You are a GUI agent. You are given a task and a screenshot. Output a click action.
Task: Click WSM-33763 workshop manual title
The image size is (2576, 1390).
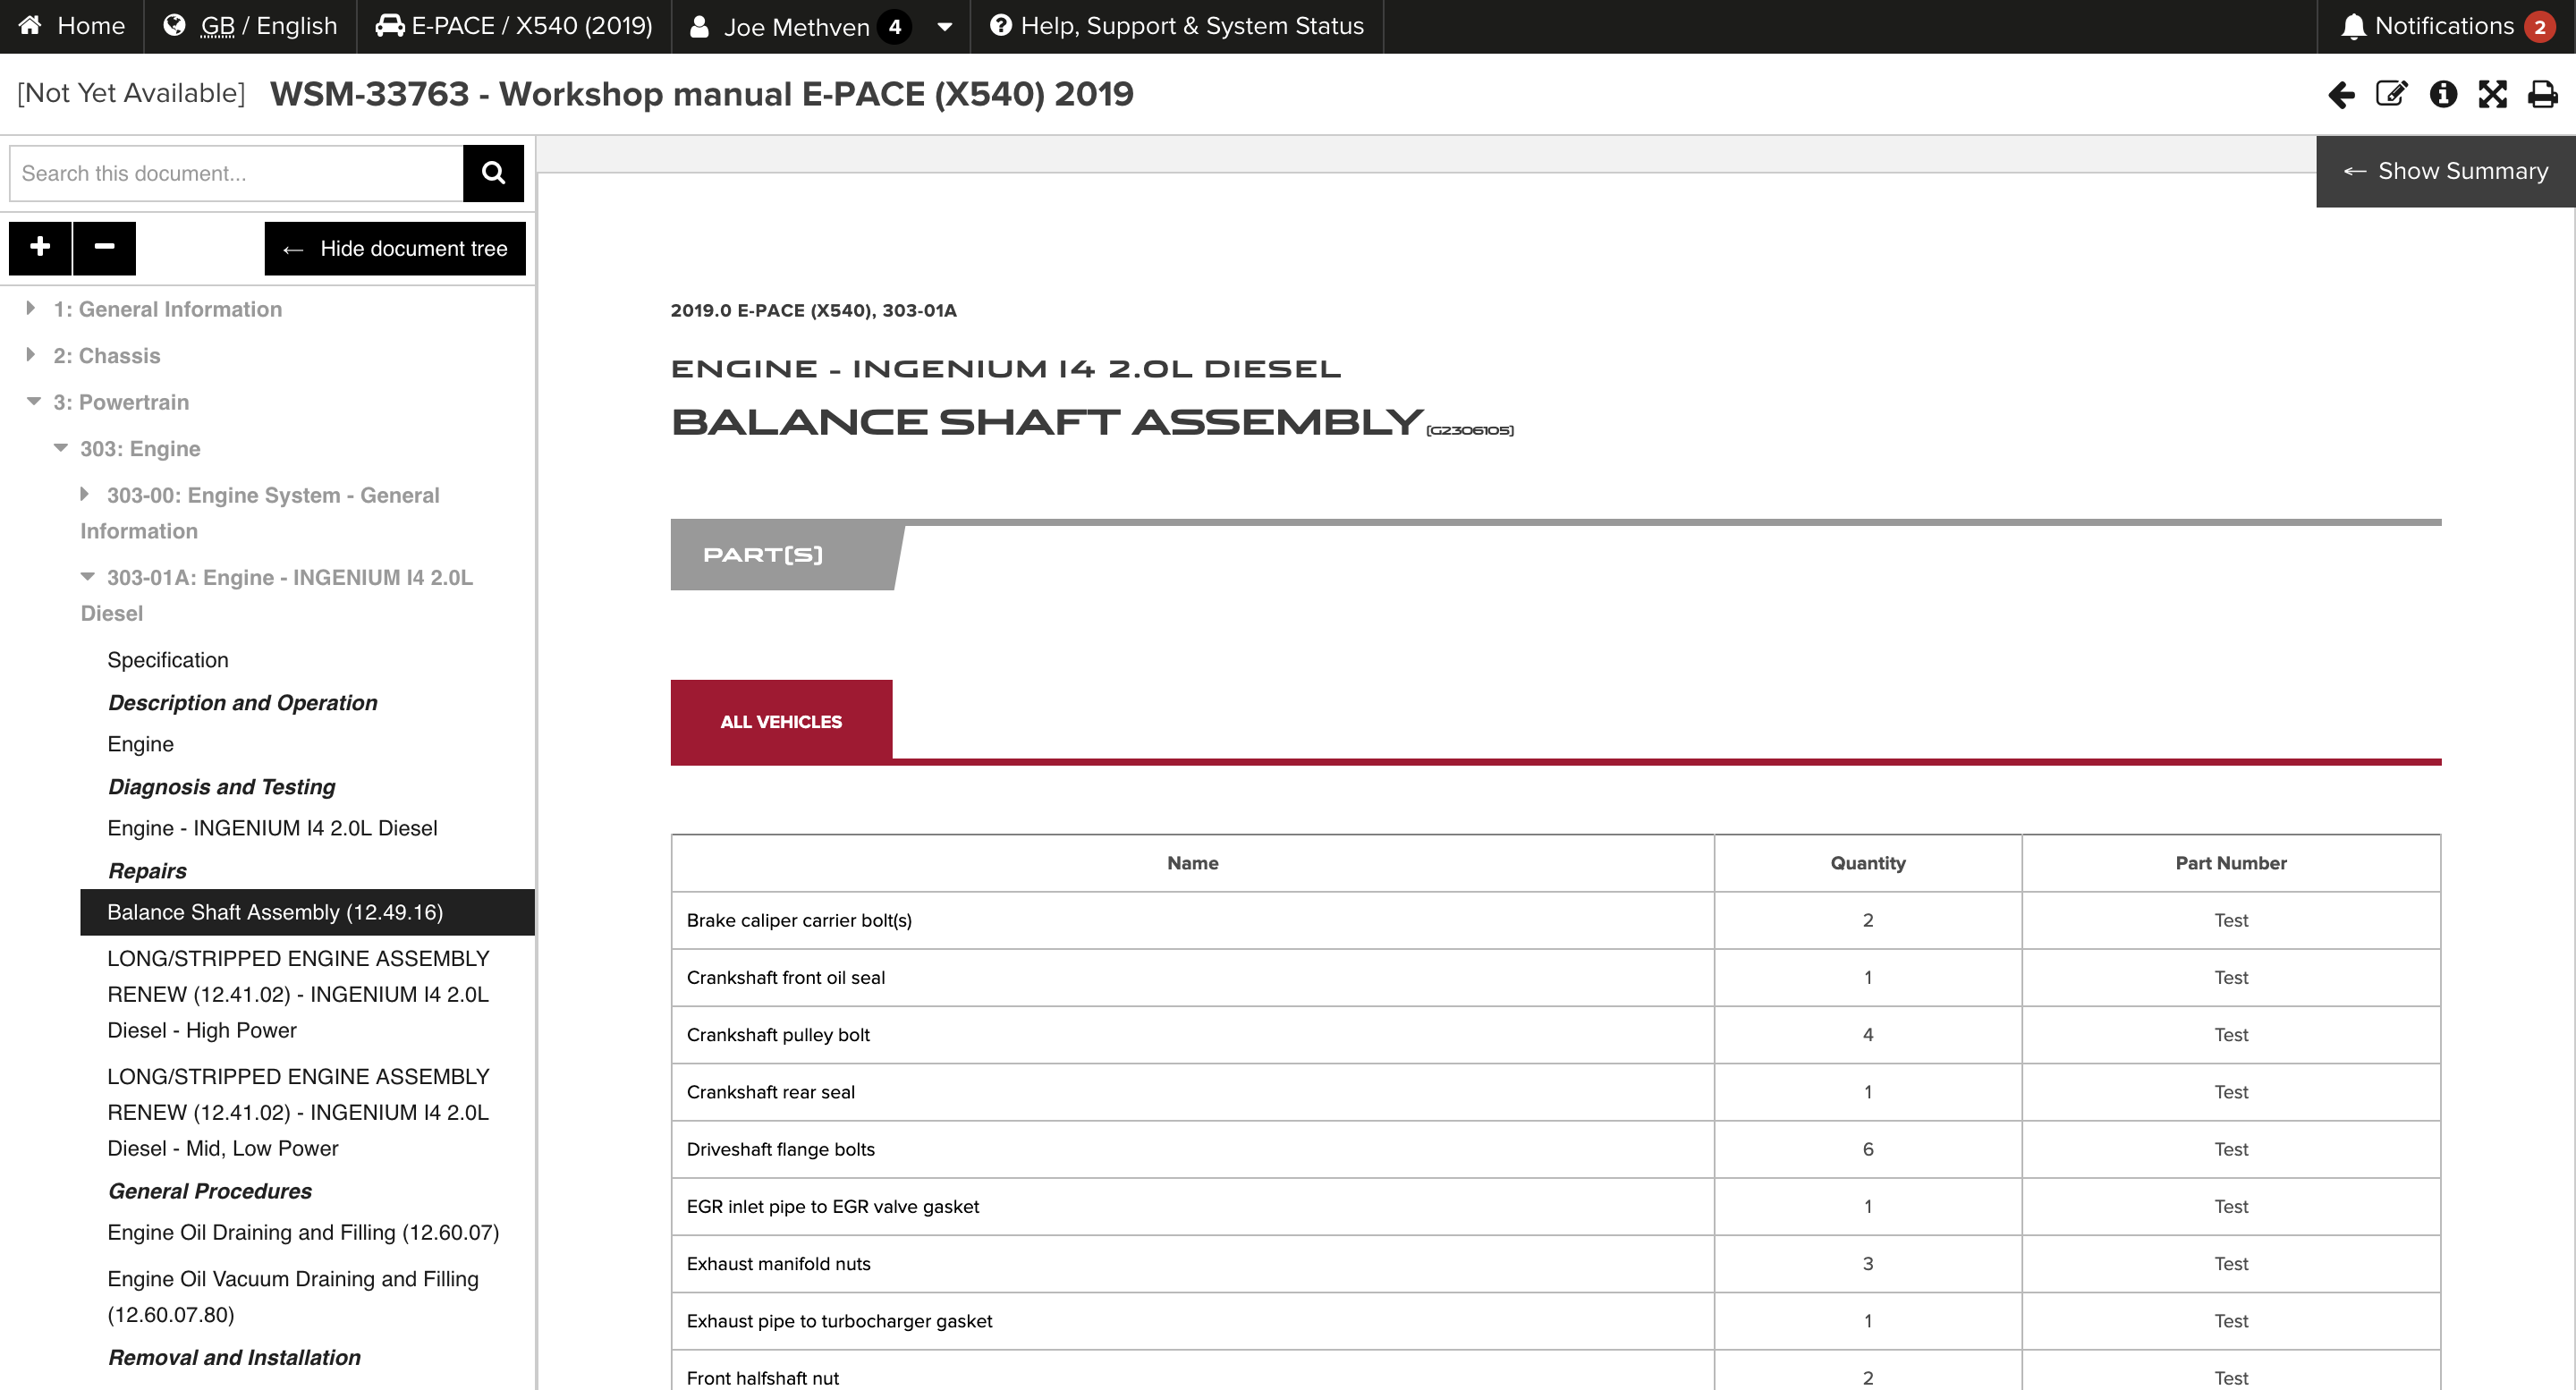(702, 94)
